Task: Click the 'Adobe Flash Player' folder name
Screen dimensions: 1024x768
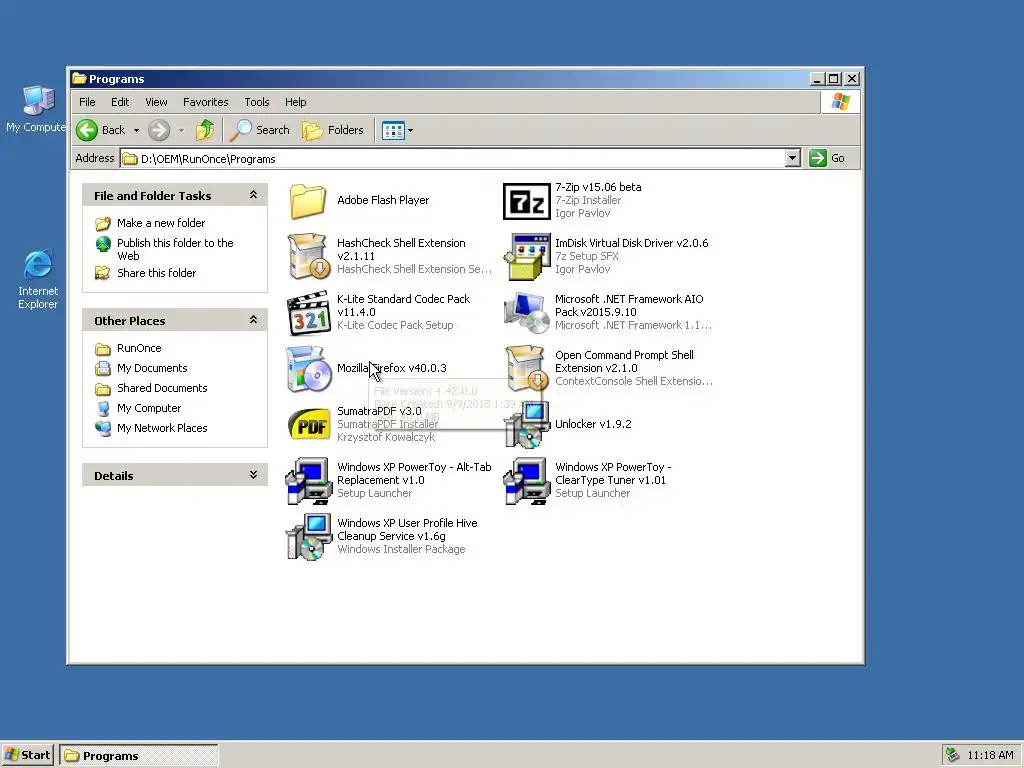Action: (x=383, y=200)
